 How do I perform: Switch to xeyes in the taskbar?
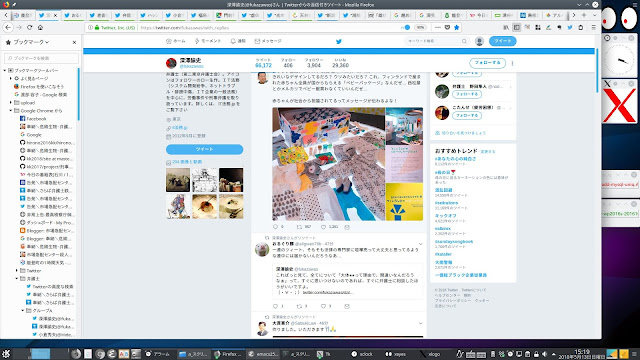pos(395,354)
